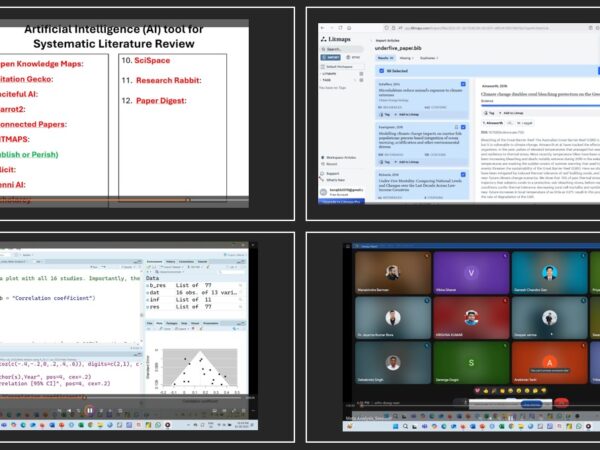The image size is (600, 450).
Task: Click the SciSpace item on the slide
Action: click(x=152, y=60)
